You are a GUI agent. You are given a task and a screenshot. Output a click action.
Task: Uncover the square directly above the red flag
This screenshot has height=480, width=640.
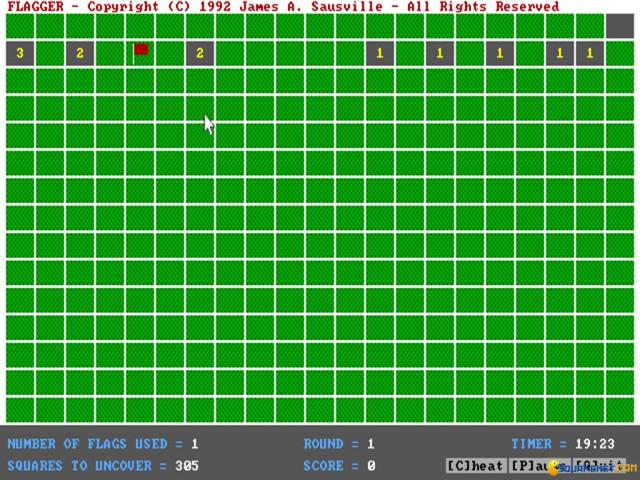pyautogui.click(x=140, y=26)
